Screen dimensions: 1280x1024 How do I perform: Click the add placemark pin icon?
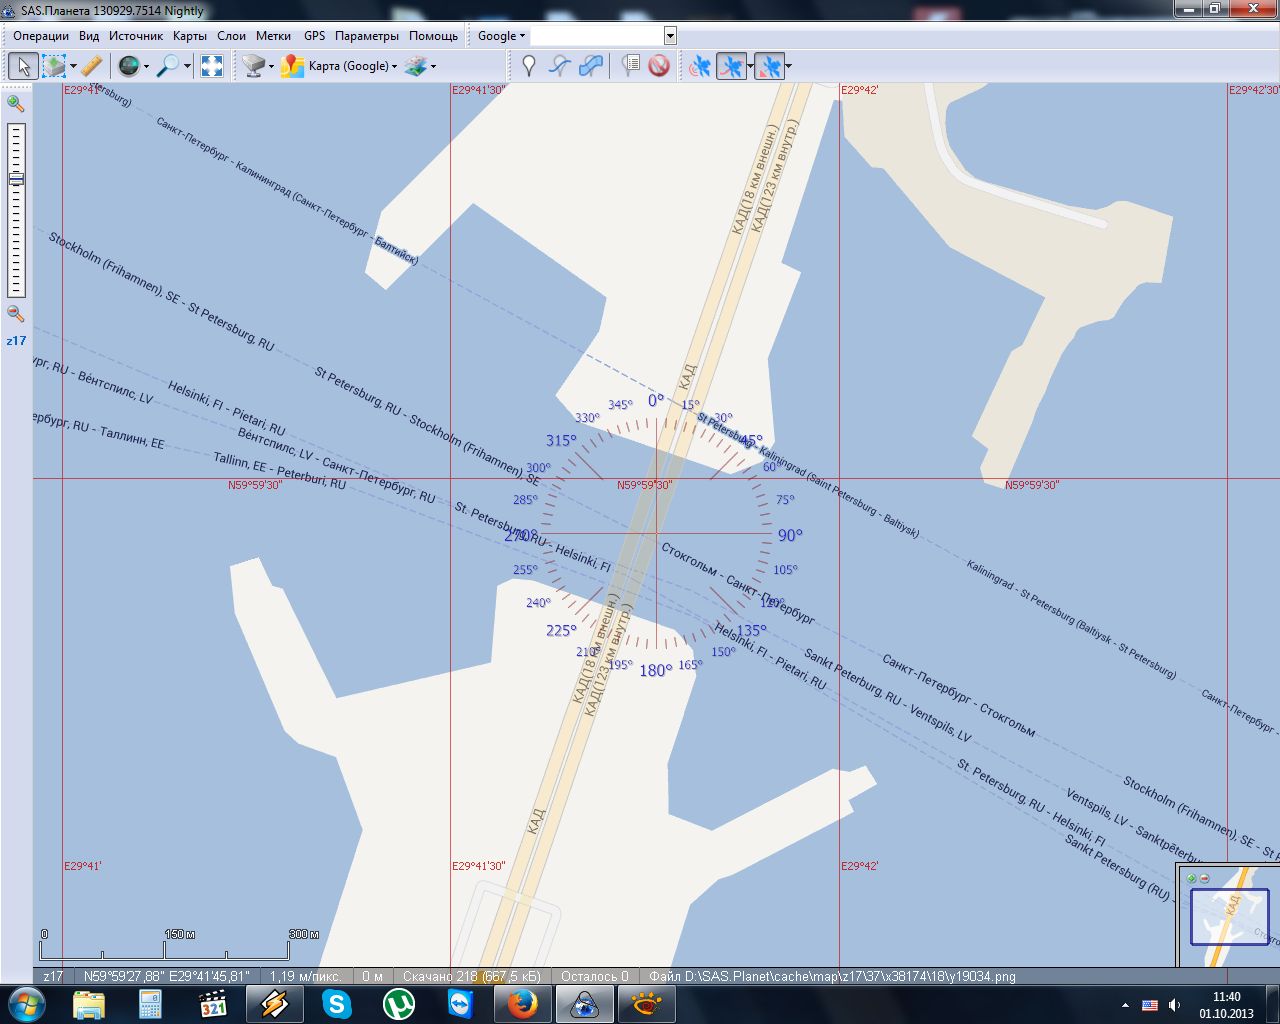tap(529, 66)
